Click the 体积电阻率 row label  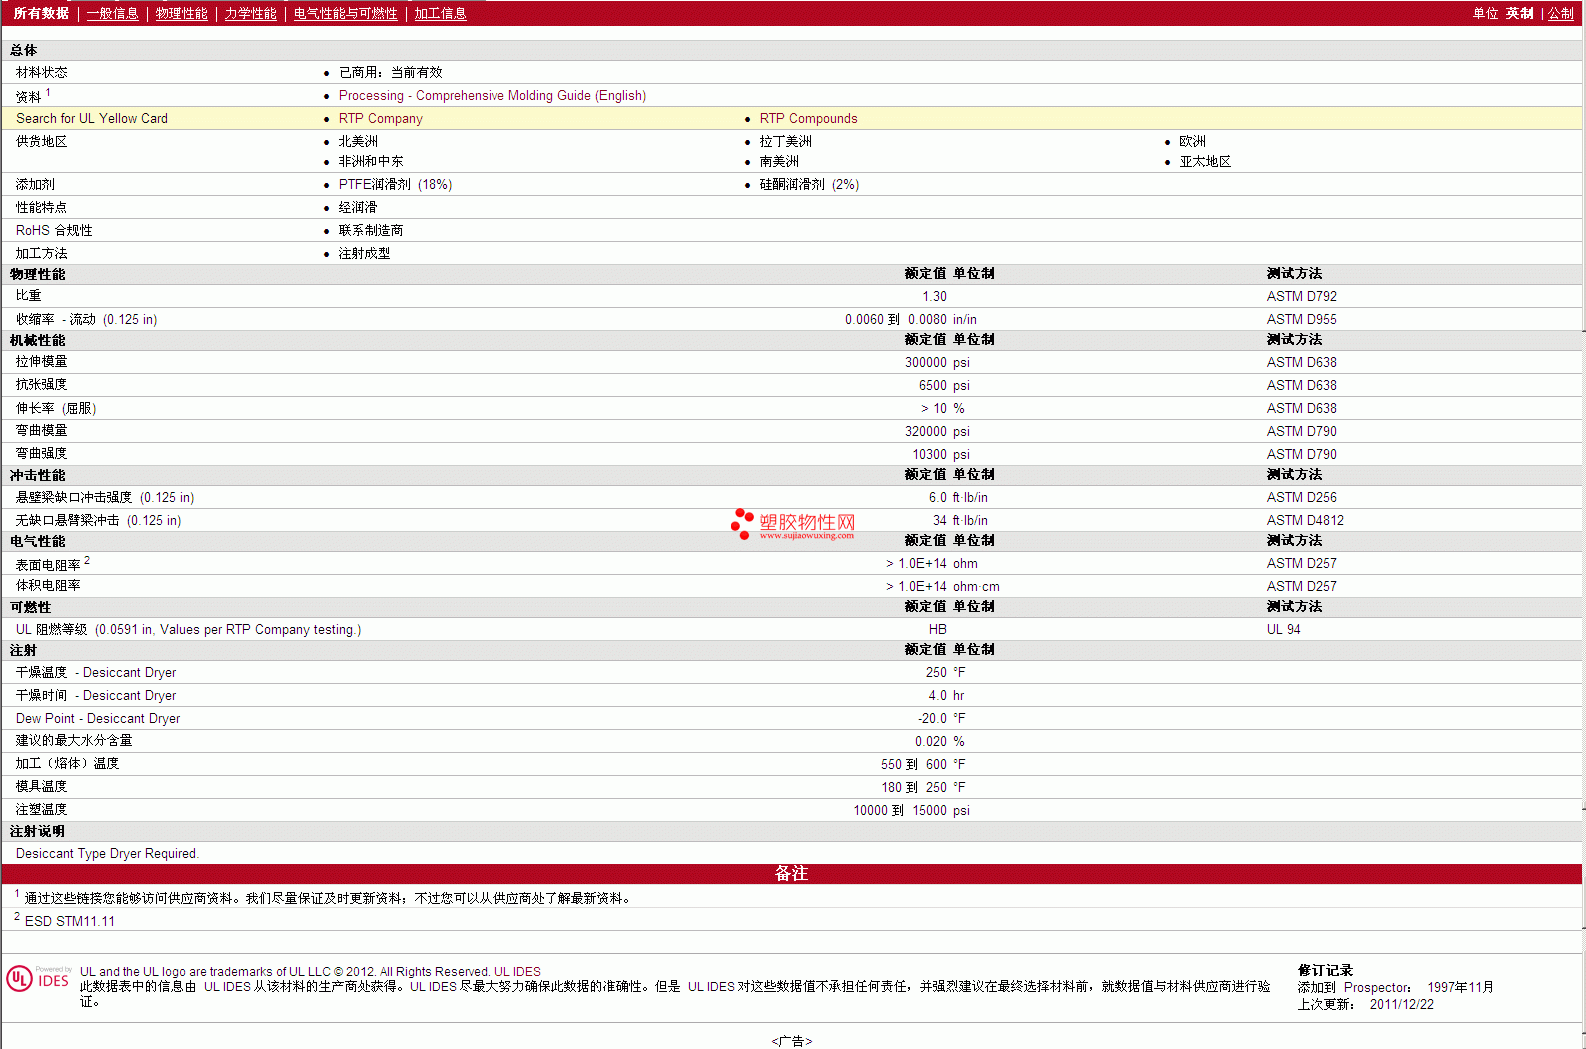[48, 586]
